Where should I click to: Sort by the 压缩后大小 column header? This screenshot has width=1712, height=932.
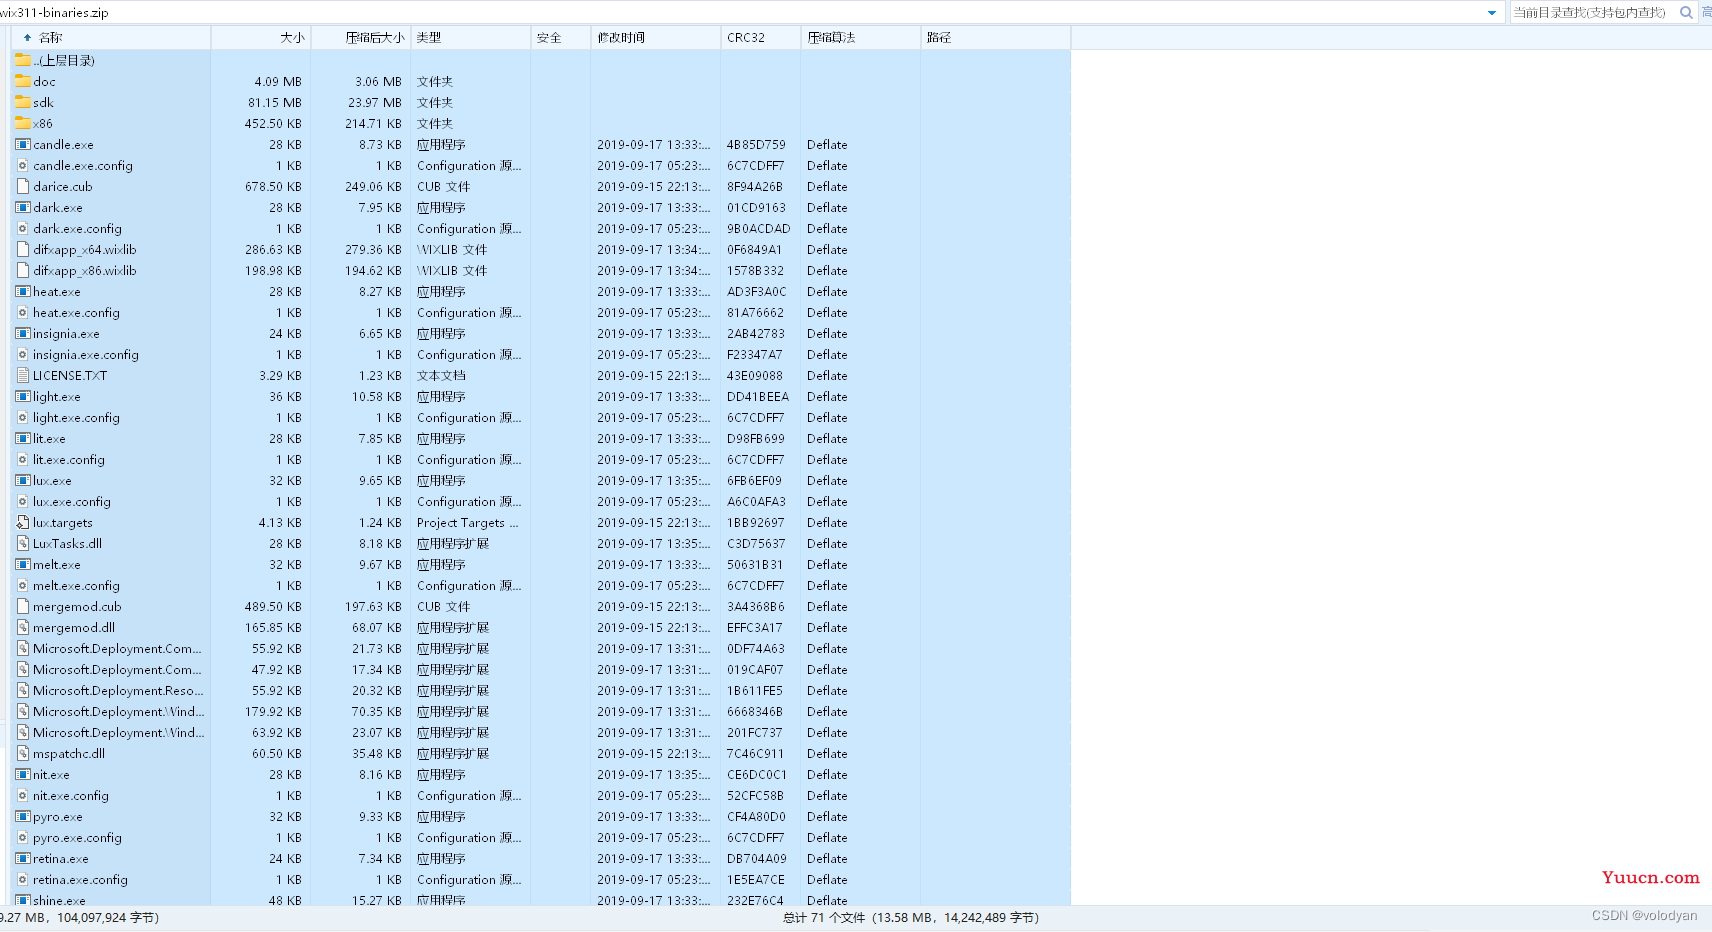[361, 37]
